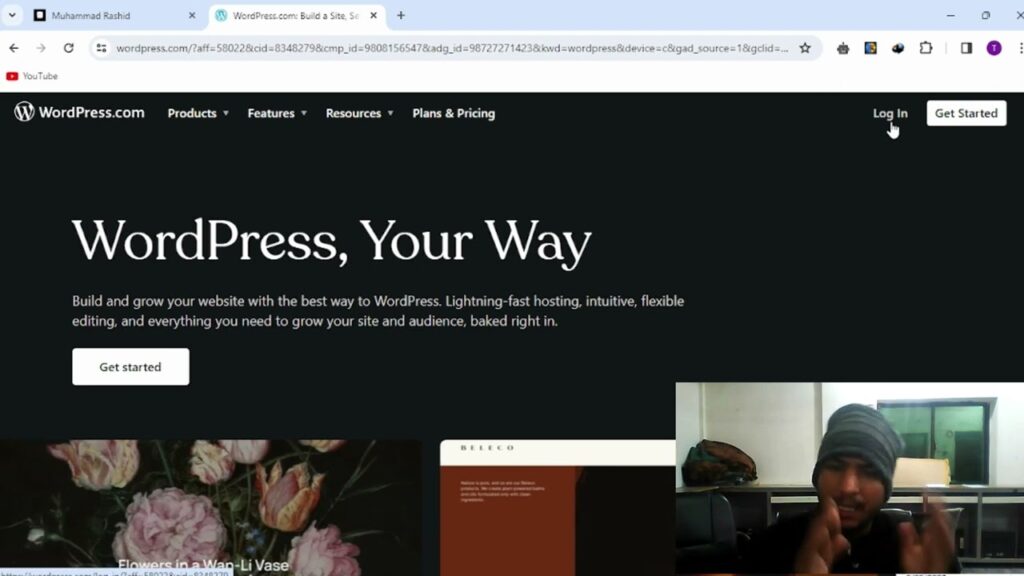The image size is (1024, 576).
Task: Minimize the browser window
Action: tap(951, 15)
